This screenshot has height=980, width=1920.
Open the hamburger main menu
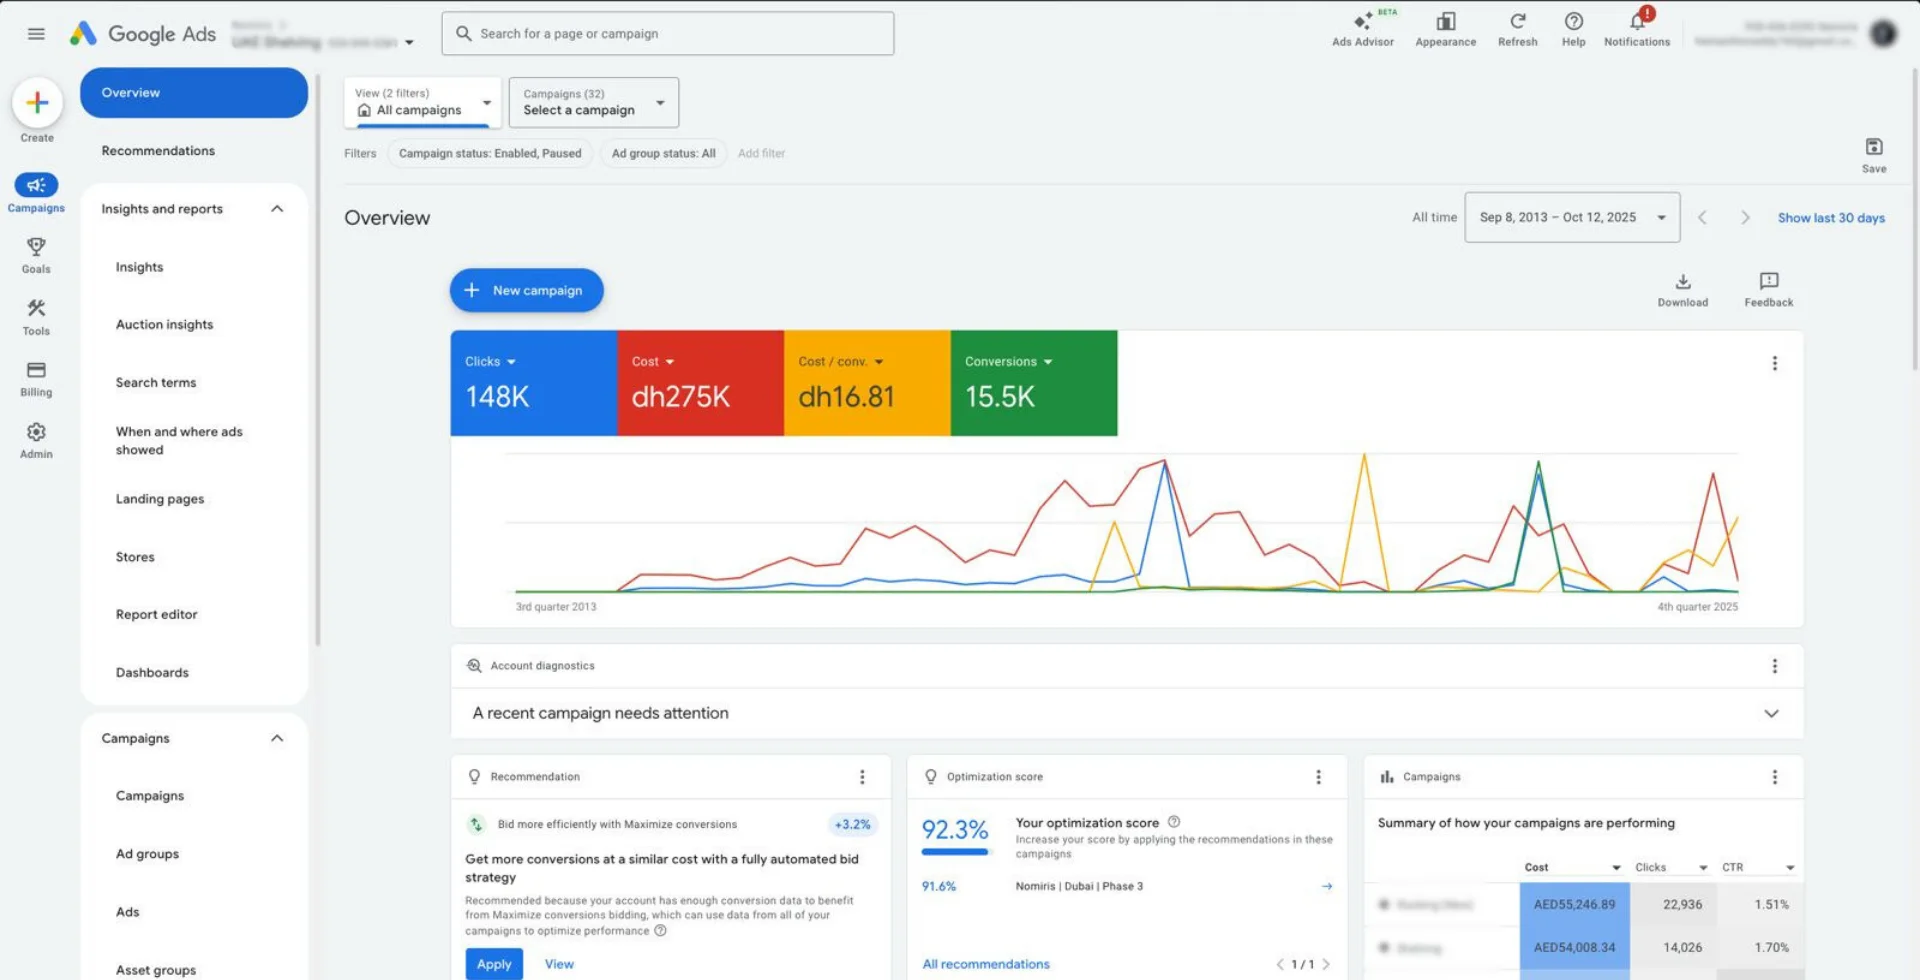click(36, 34)
